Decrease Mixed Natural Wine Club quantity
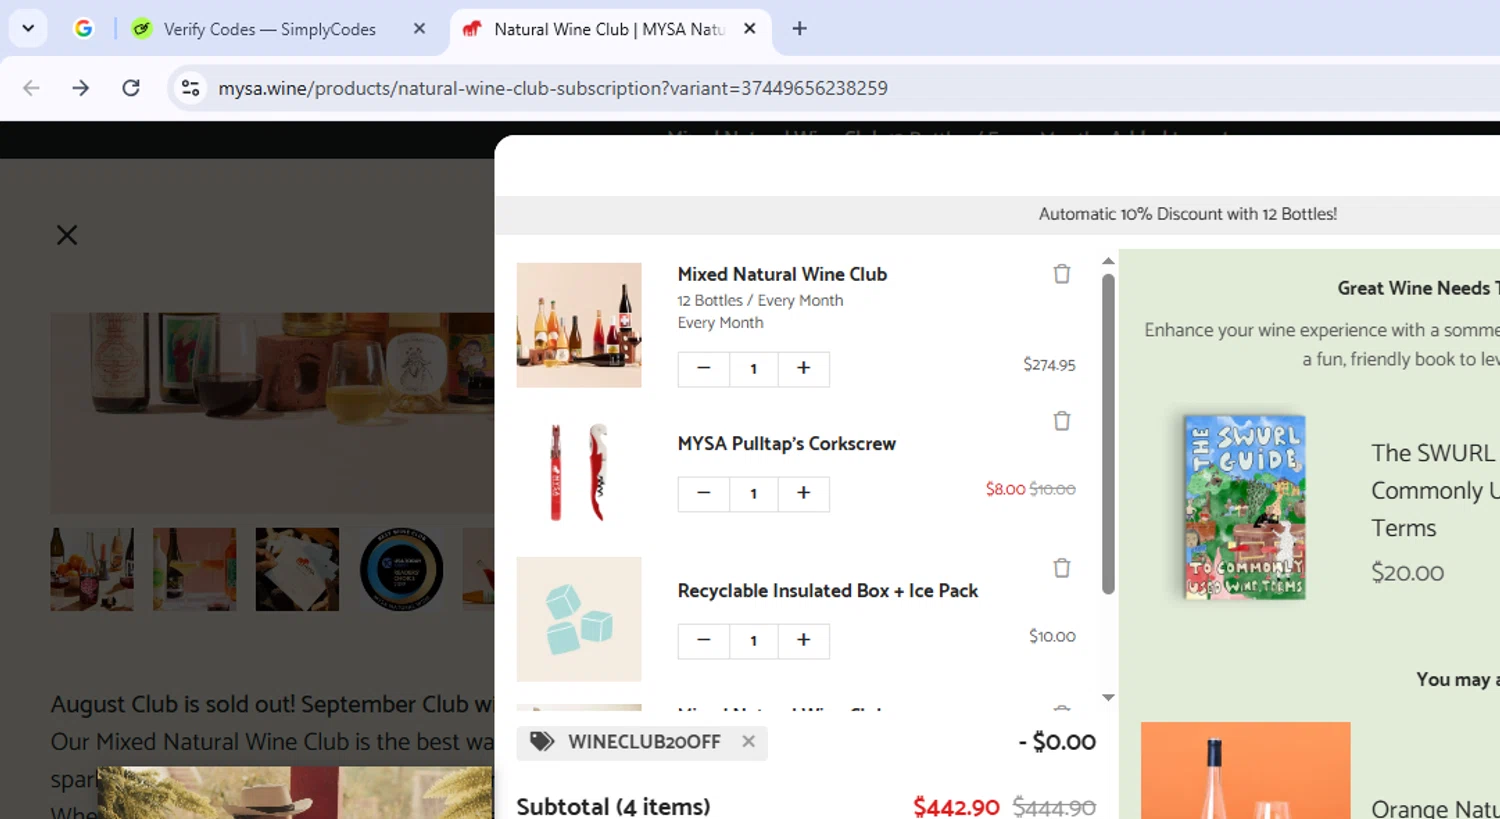Screen dimensions: 1500x819 (704, 368)
